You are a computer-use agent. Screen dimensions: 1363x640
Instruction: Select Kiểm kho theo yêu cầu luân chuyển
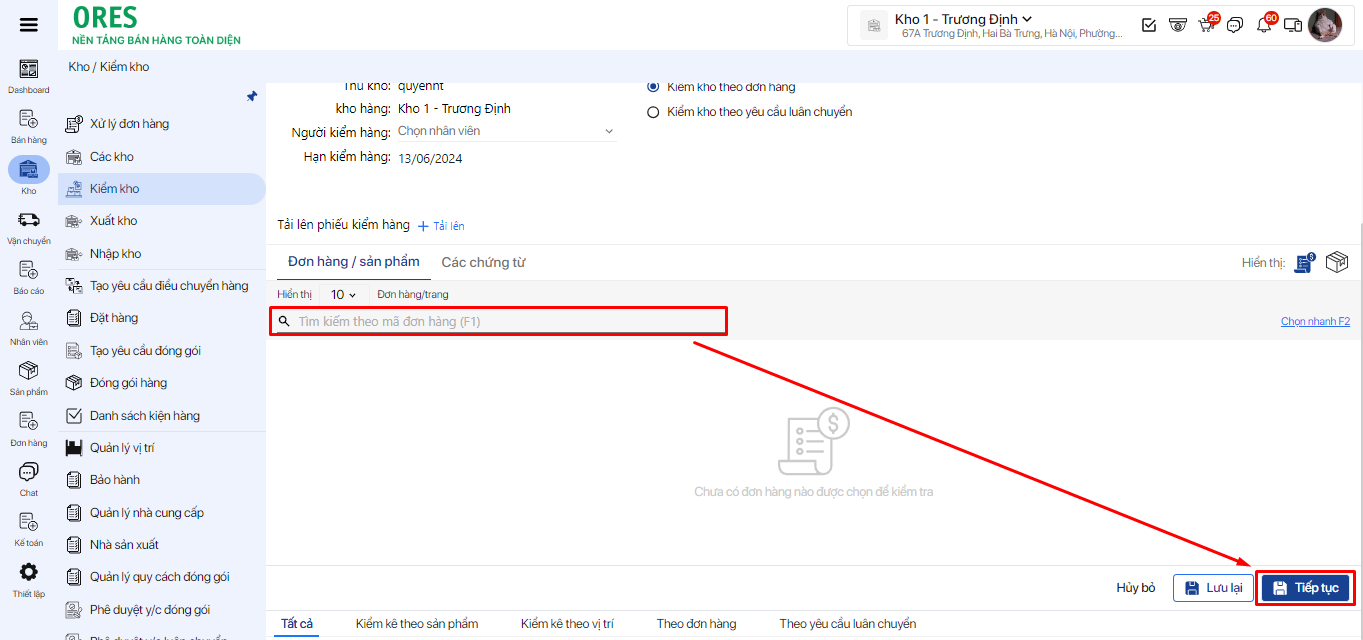pyautogui.click(x=654, y=112)
